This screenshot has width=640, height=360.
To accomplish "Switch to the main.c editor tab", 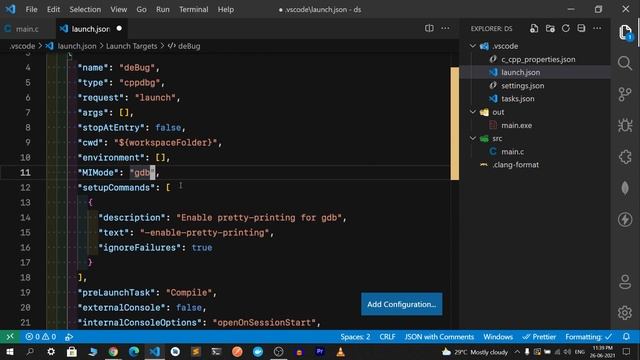I will 27,29.
